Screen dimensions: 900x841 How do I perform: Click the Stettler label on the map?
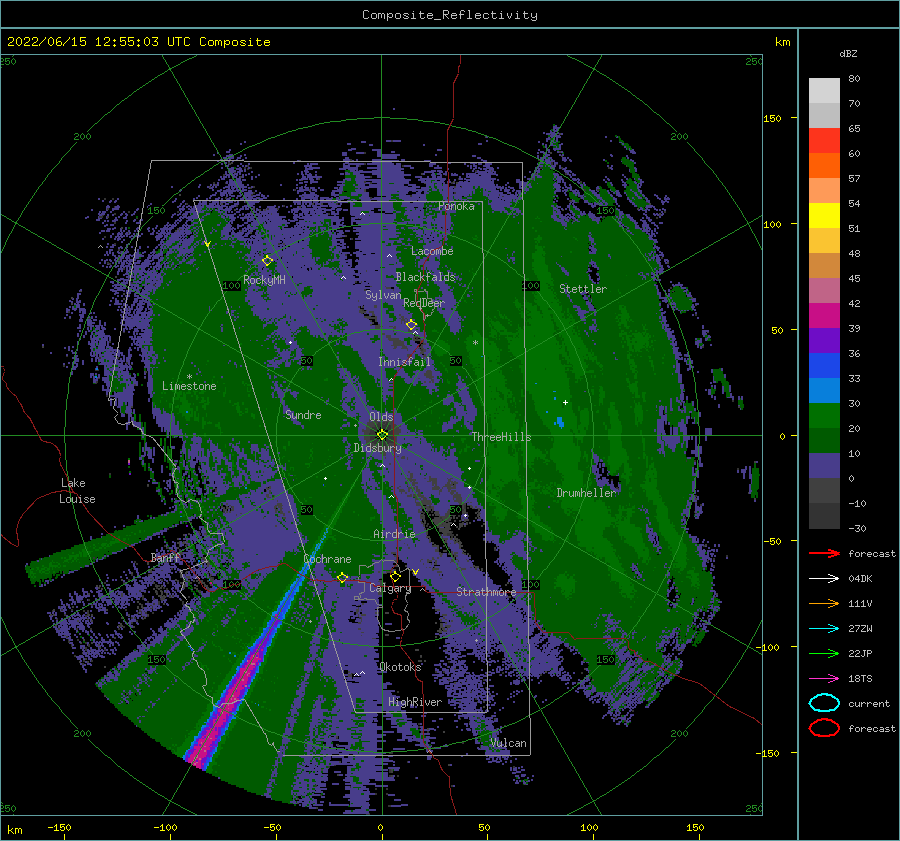pos(583,289)
